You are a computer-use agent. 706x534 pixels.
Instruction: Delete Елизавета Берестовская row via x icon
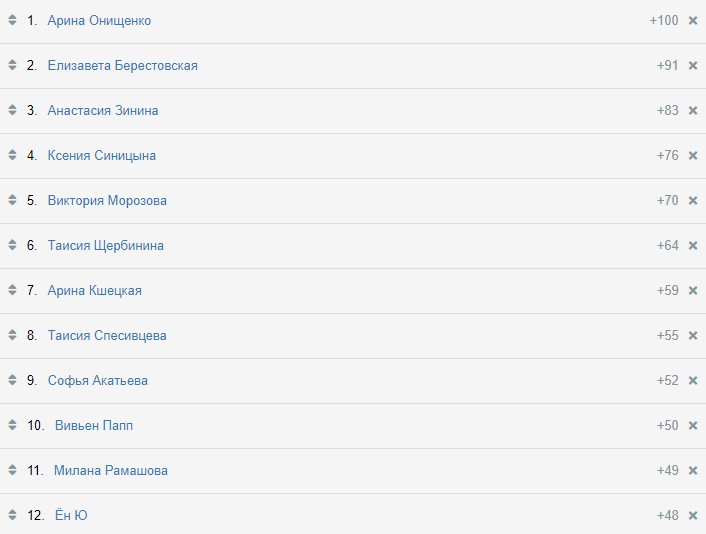693,66
